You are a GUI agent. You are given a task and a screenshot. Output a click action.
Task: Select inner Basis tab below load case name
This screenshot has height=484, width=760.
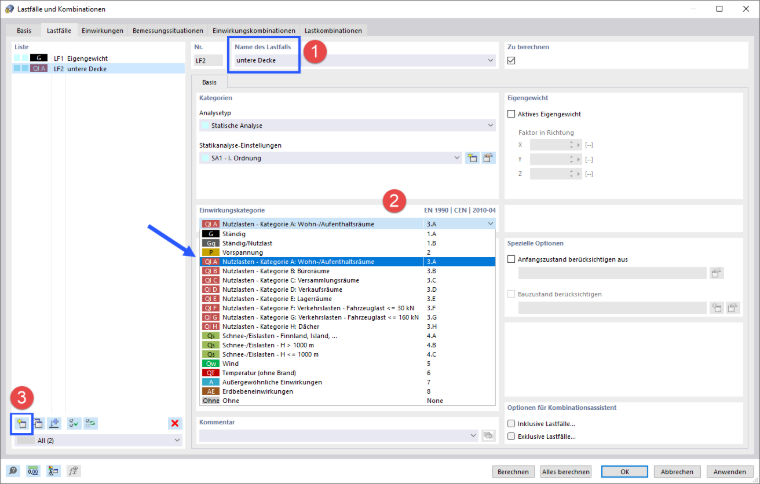209,82
